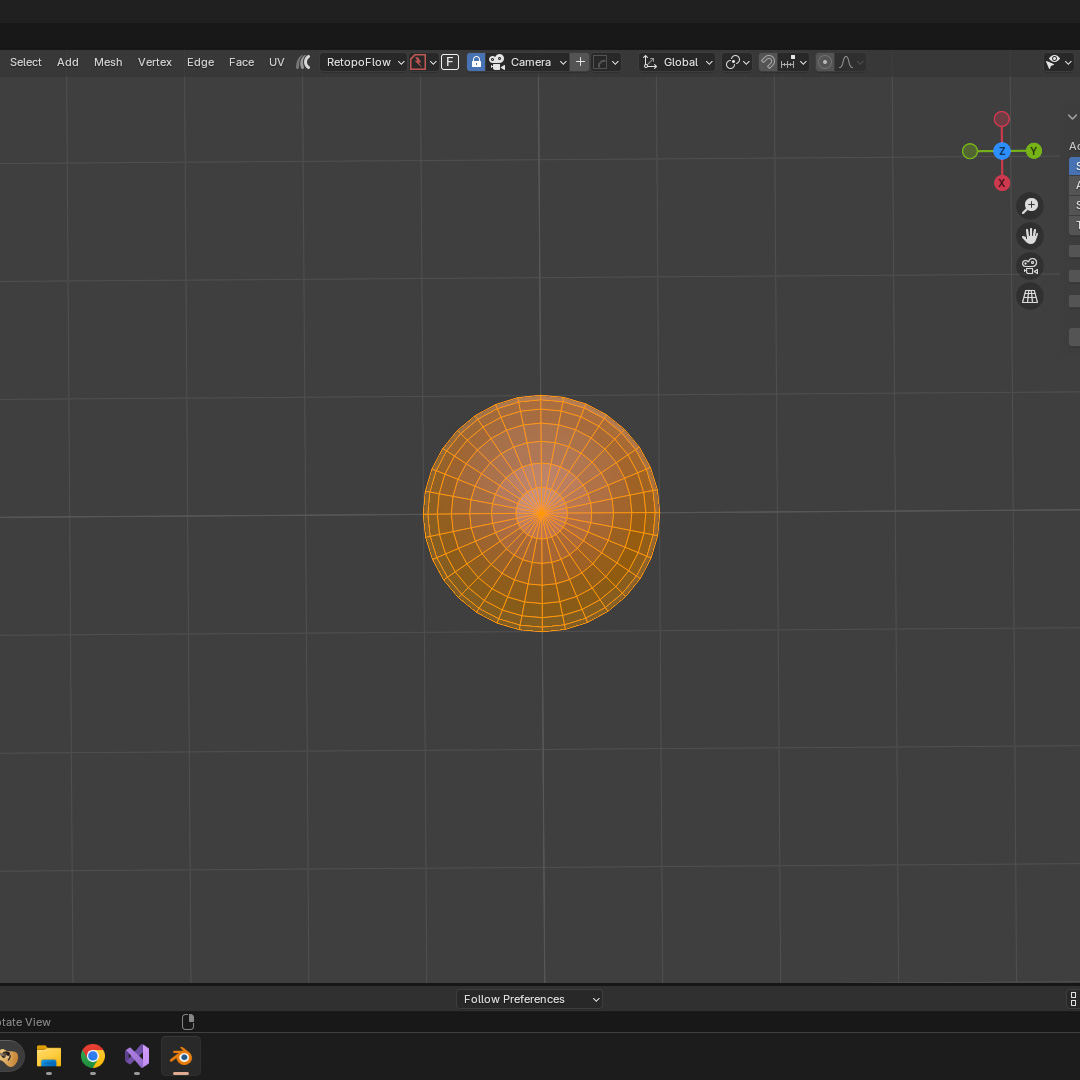The image size is (1080, 1080).
Task: Click the RetopoFlow logo icon
Action: [304, 62]
